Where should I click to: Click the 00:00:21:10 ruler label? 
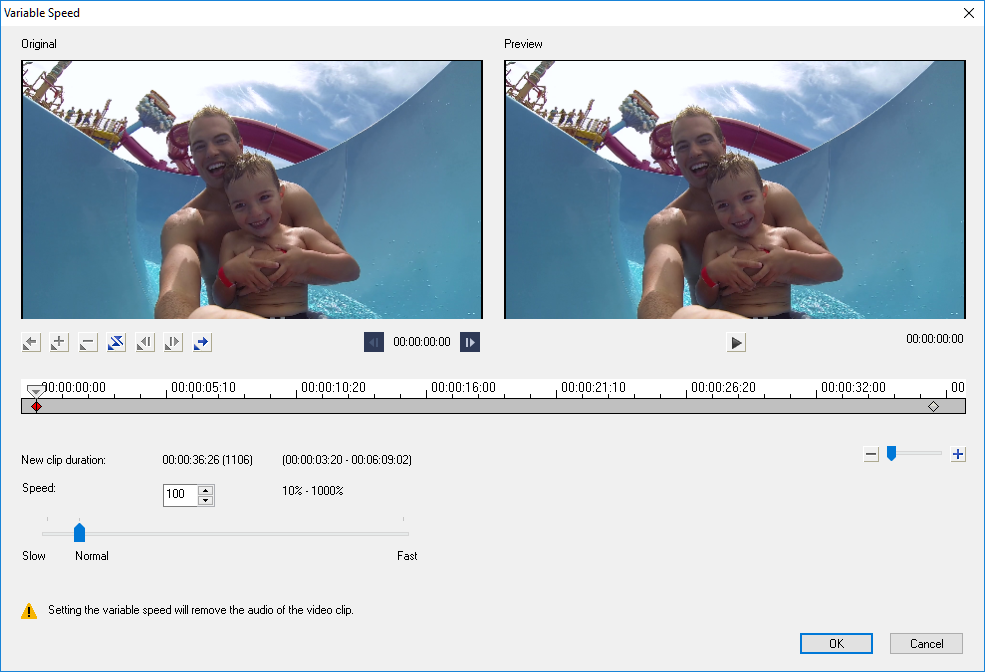594,387
